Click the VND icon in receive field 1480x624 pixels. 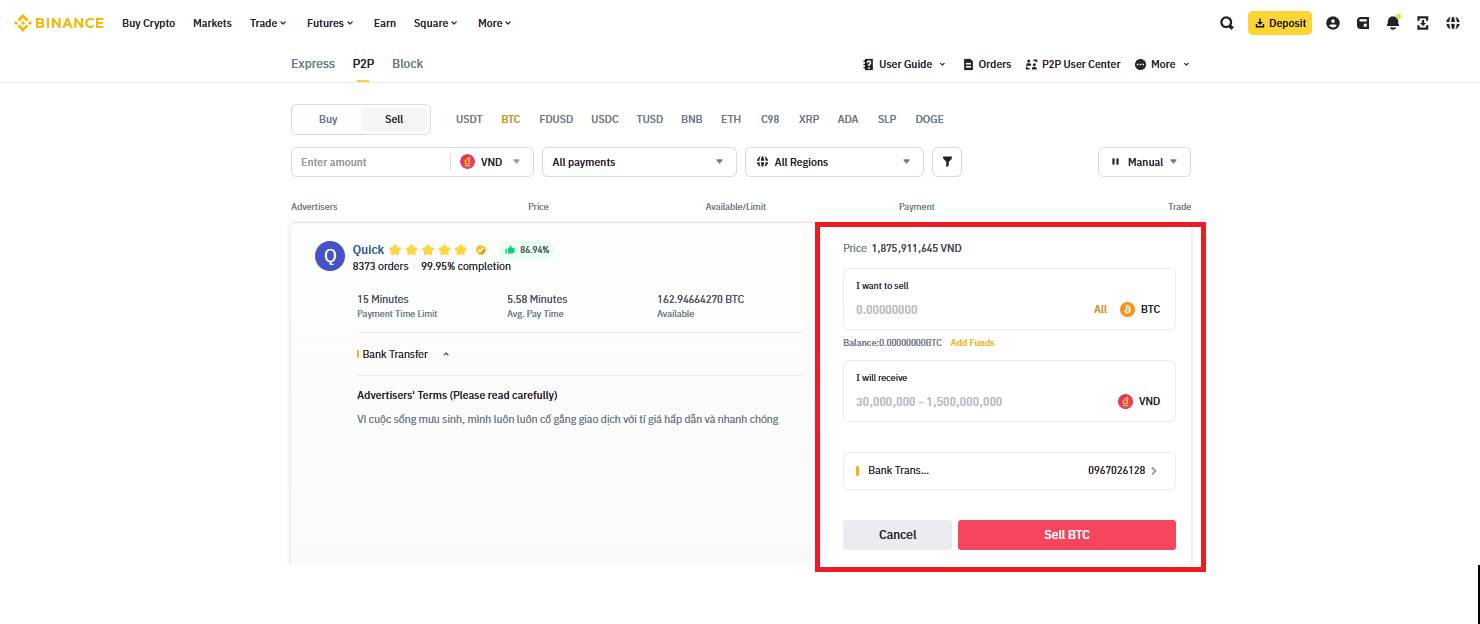[x=1125, y=401]
